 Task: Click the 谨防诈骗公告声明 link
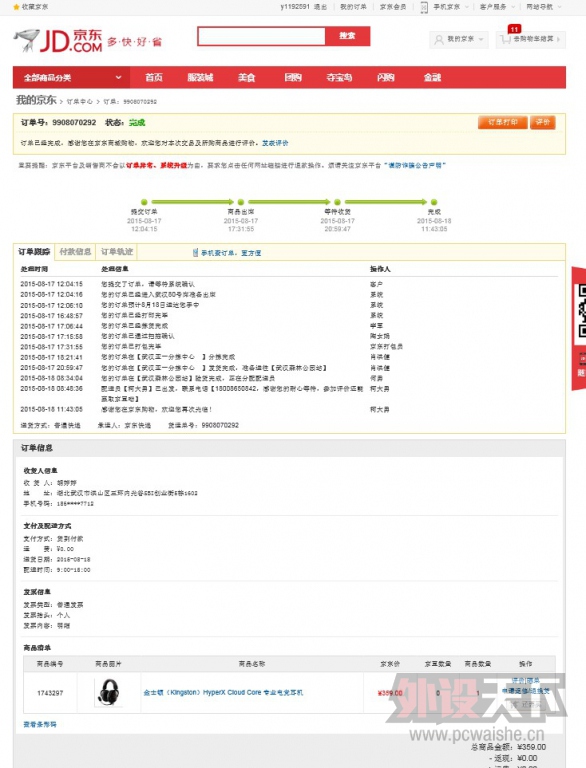415,166
